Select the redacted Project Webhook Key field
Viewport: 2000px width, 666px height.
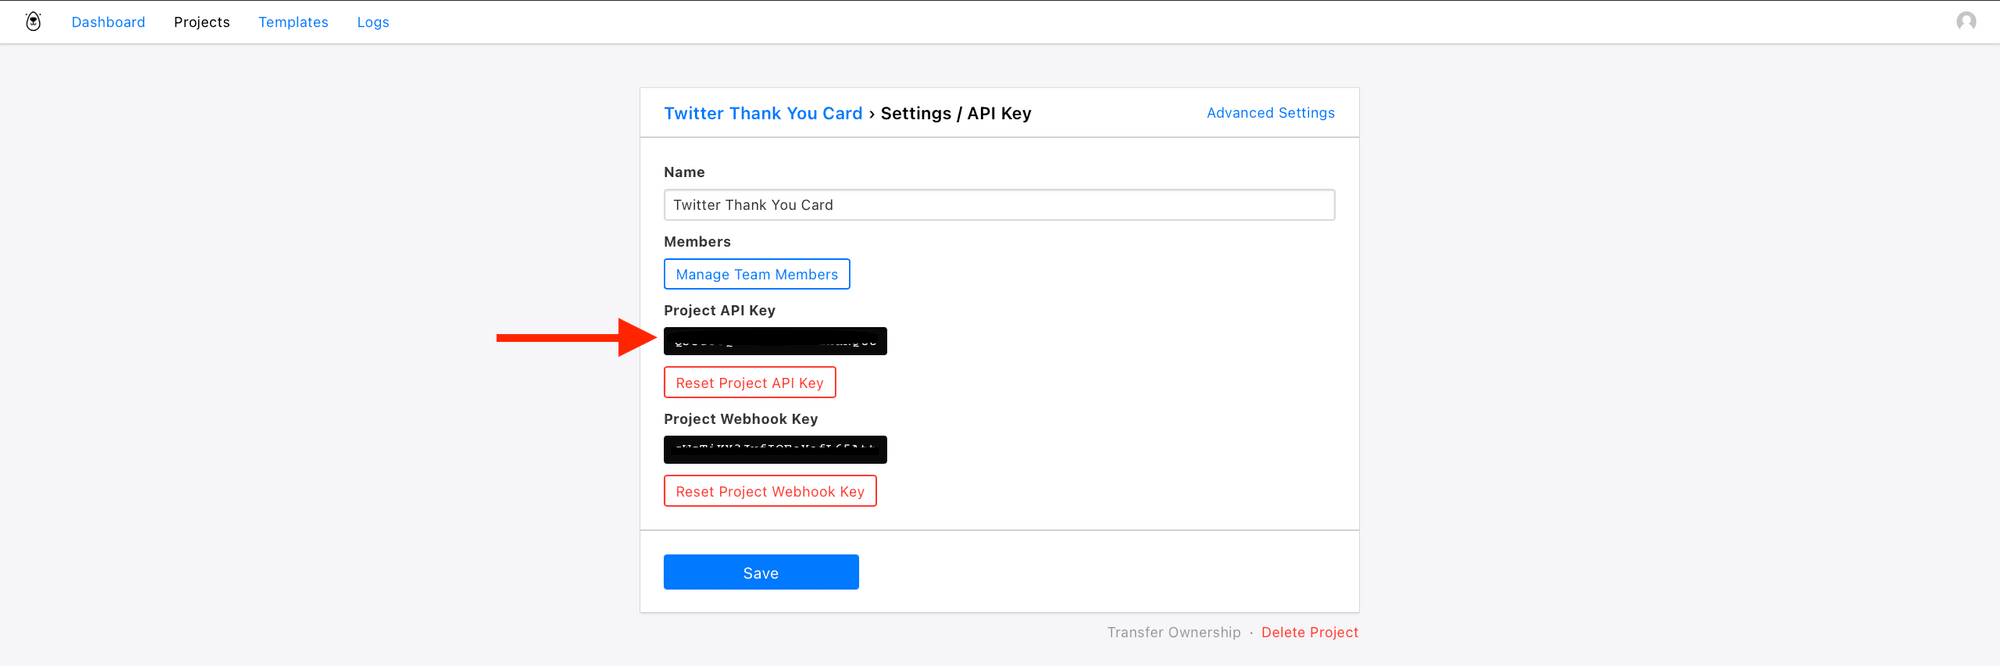tap(775, 450)
